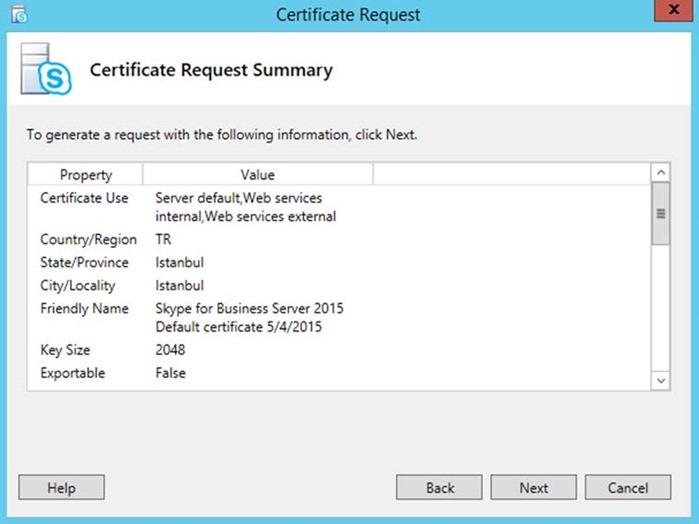Screen dimensions: 699x524
Task: Go Back to the previous wizard step
Action: point(439,487)
